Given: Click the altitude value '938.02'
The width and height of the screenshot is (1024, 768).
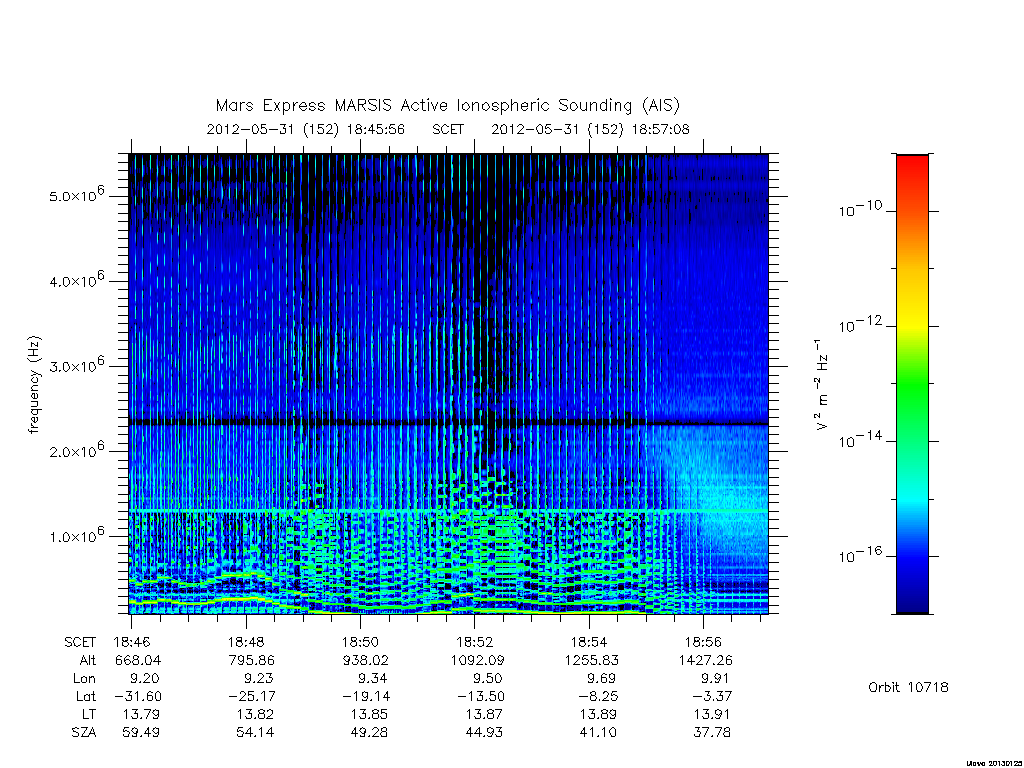Looking at the screenshot, I should pyautogui.click(x=366, y=660).
